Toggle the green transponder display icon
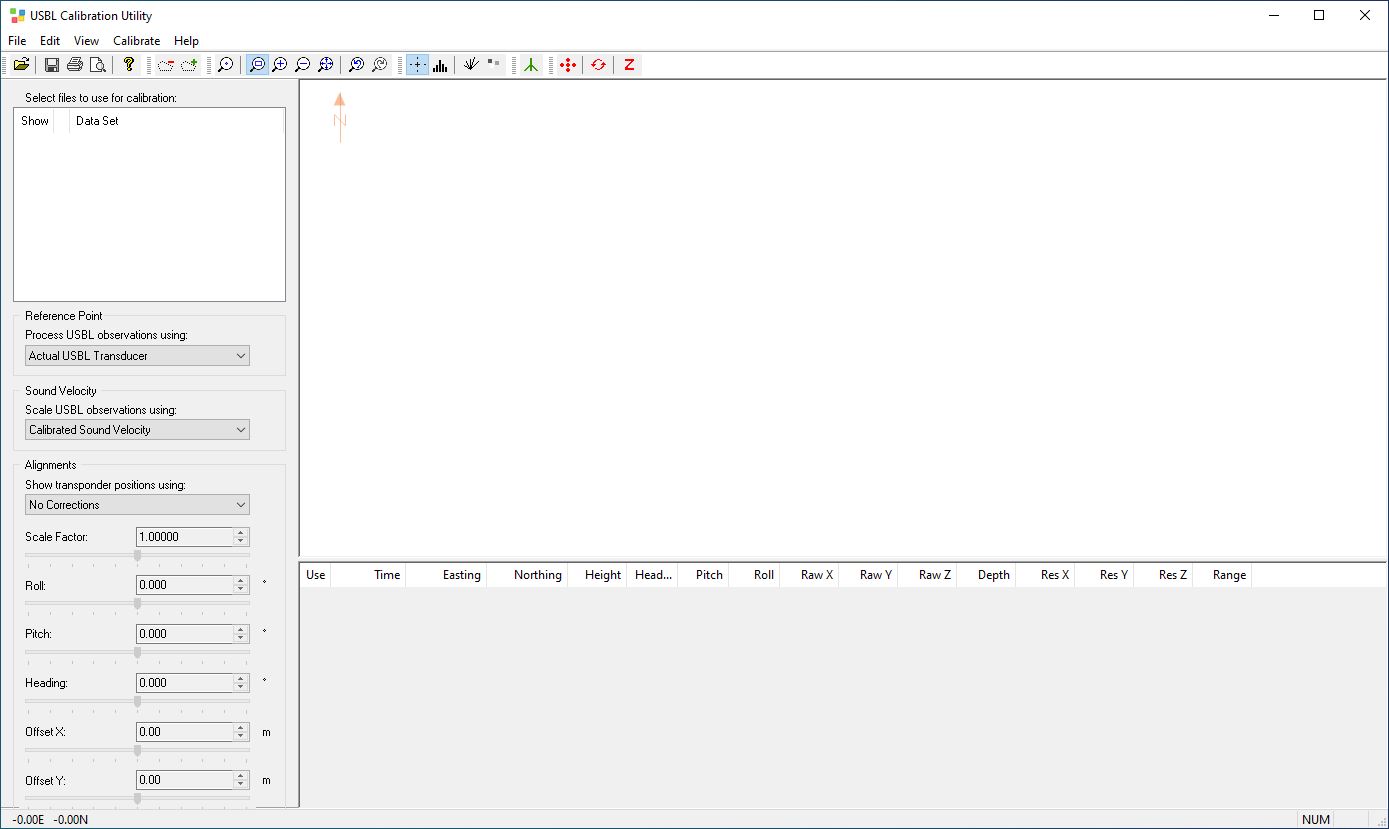The height and width of the screenshot is (829, 1389). [x=530, y=64]
